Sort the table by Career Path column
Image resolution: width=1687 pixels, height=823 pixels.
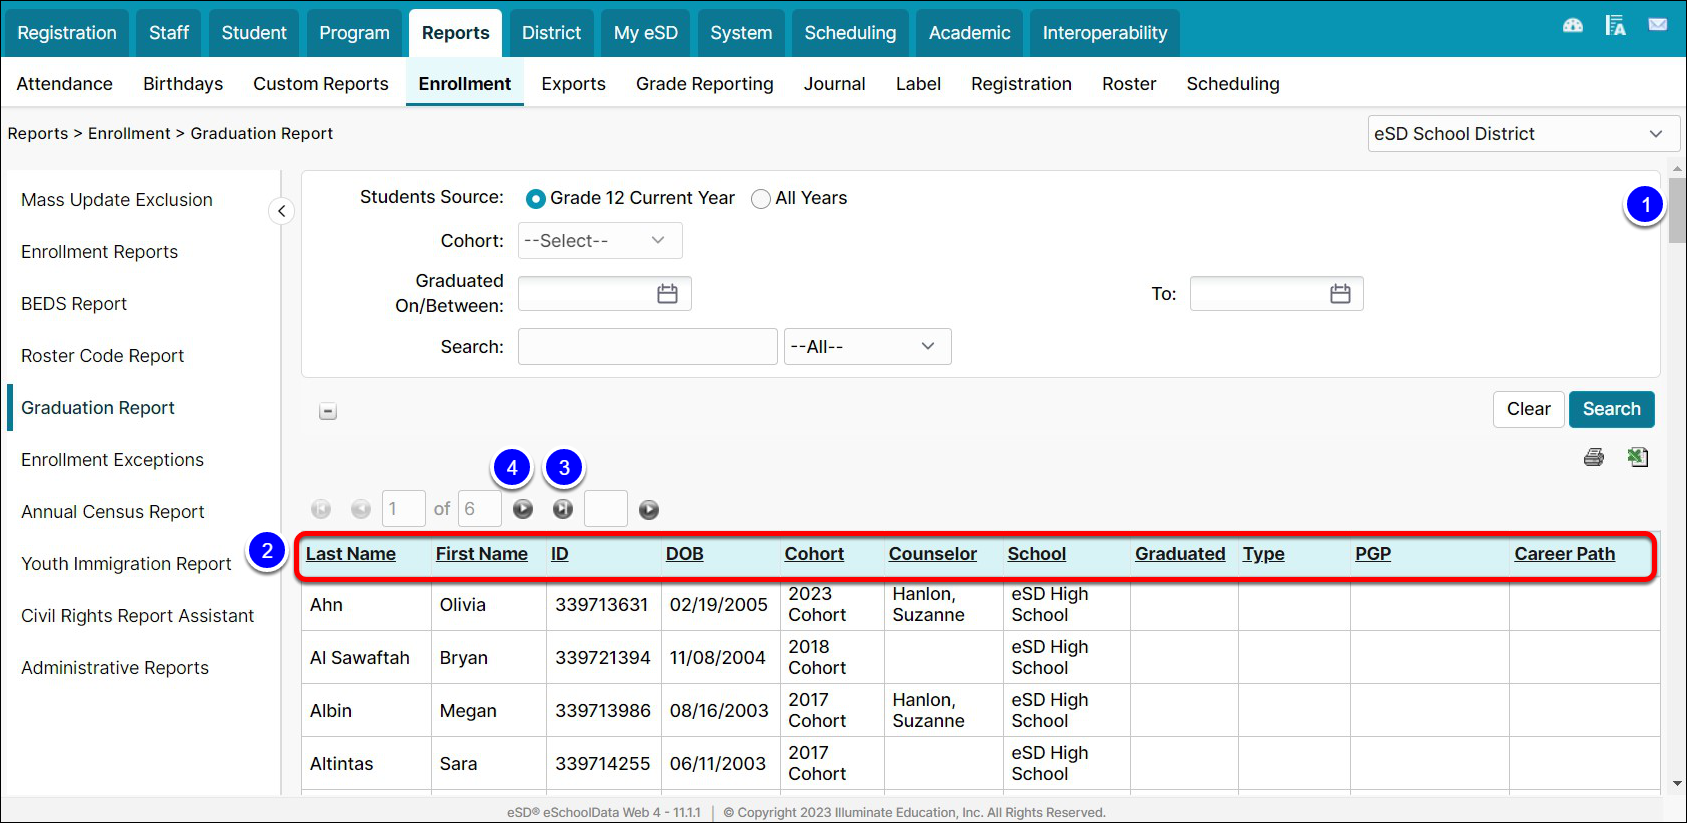click(x=1565, y=554)
